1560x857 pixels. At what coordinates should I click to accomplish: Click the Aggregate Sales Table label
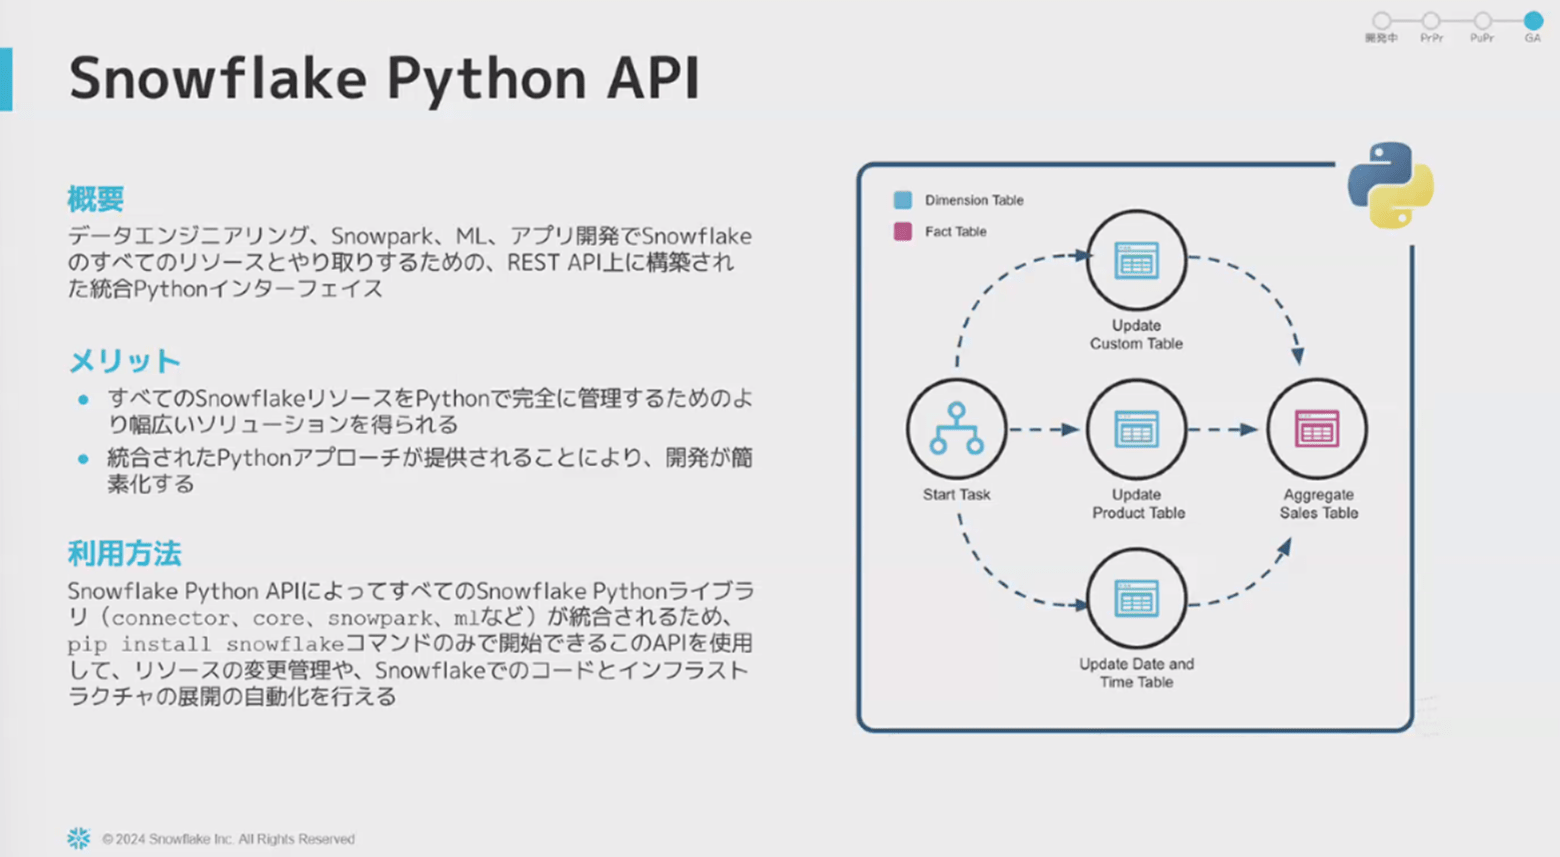click(x=1319, y=503)
